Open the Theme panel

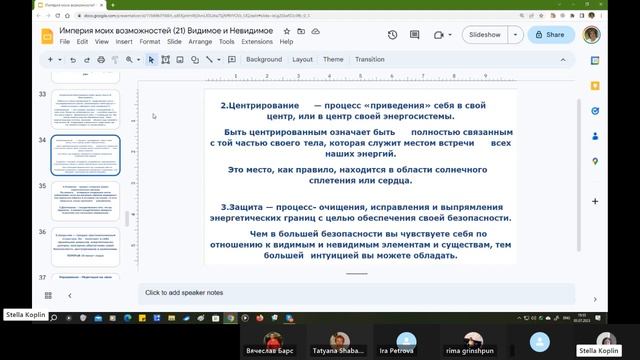[333, 60]
